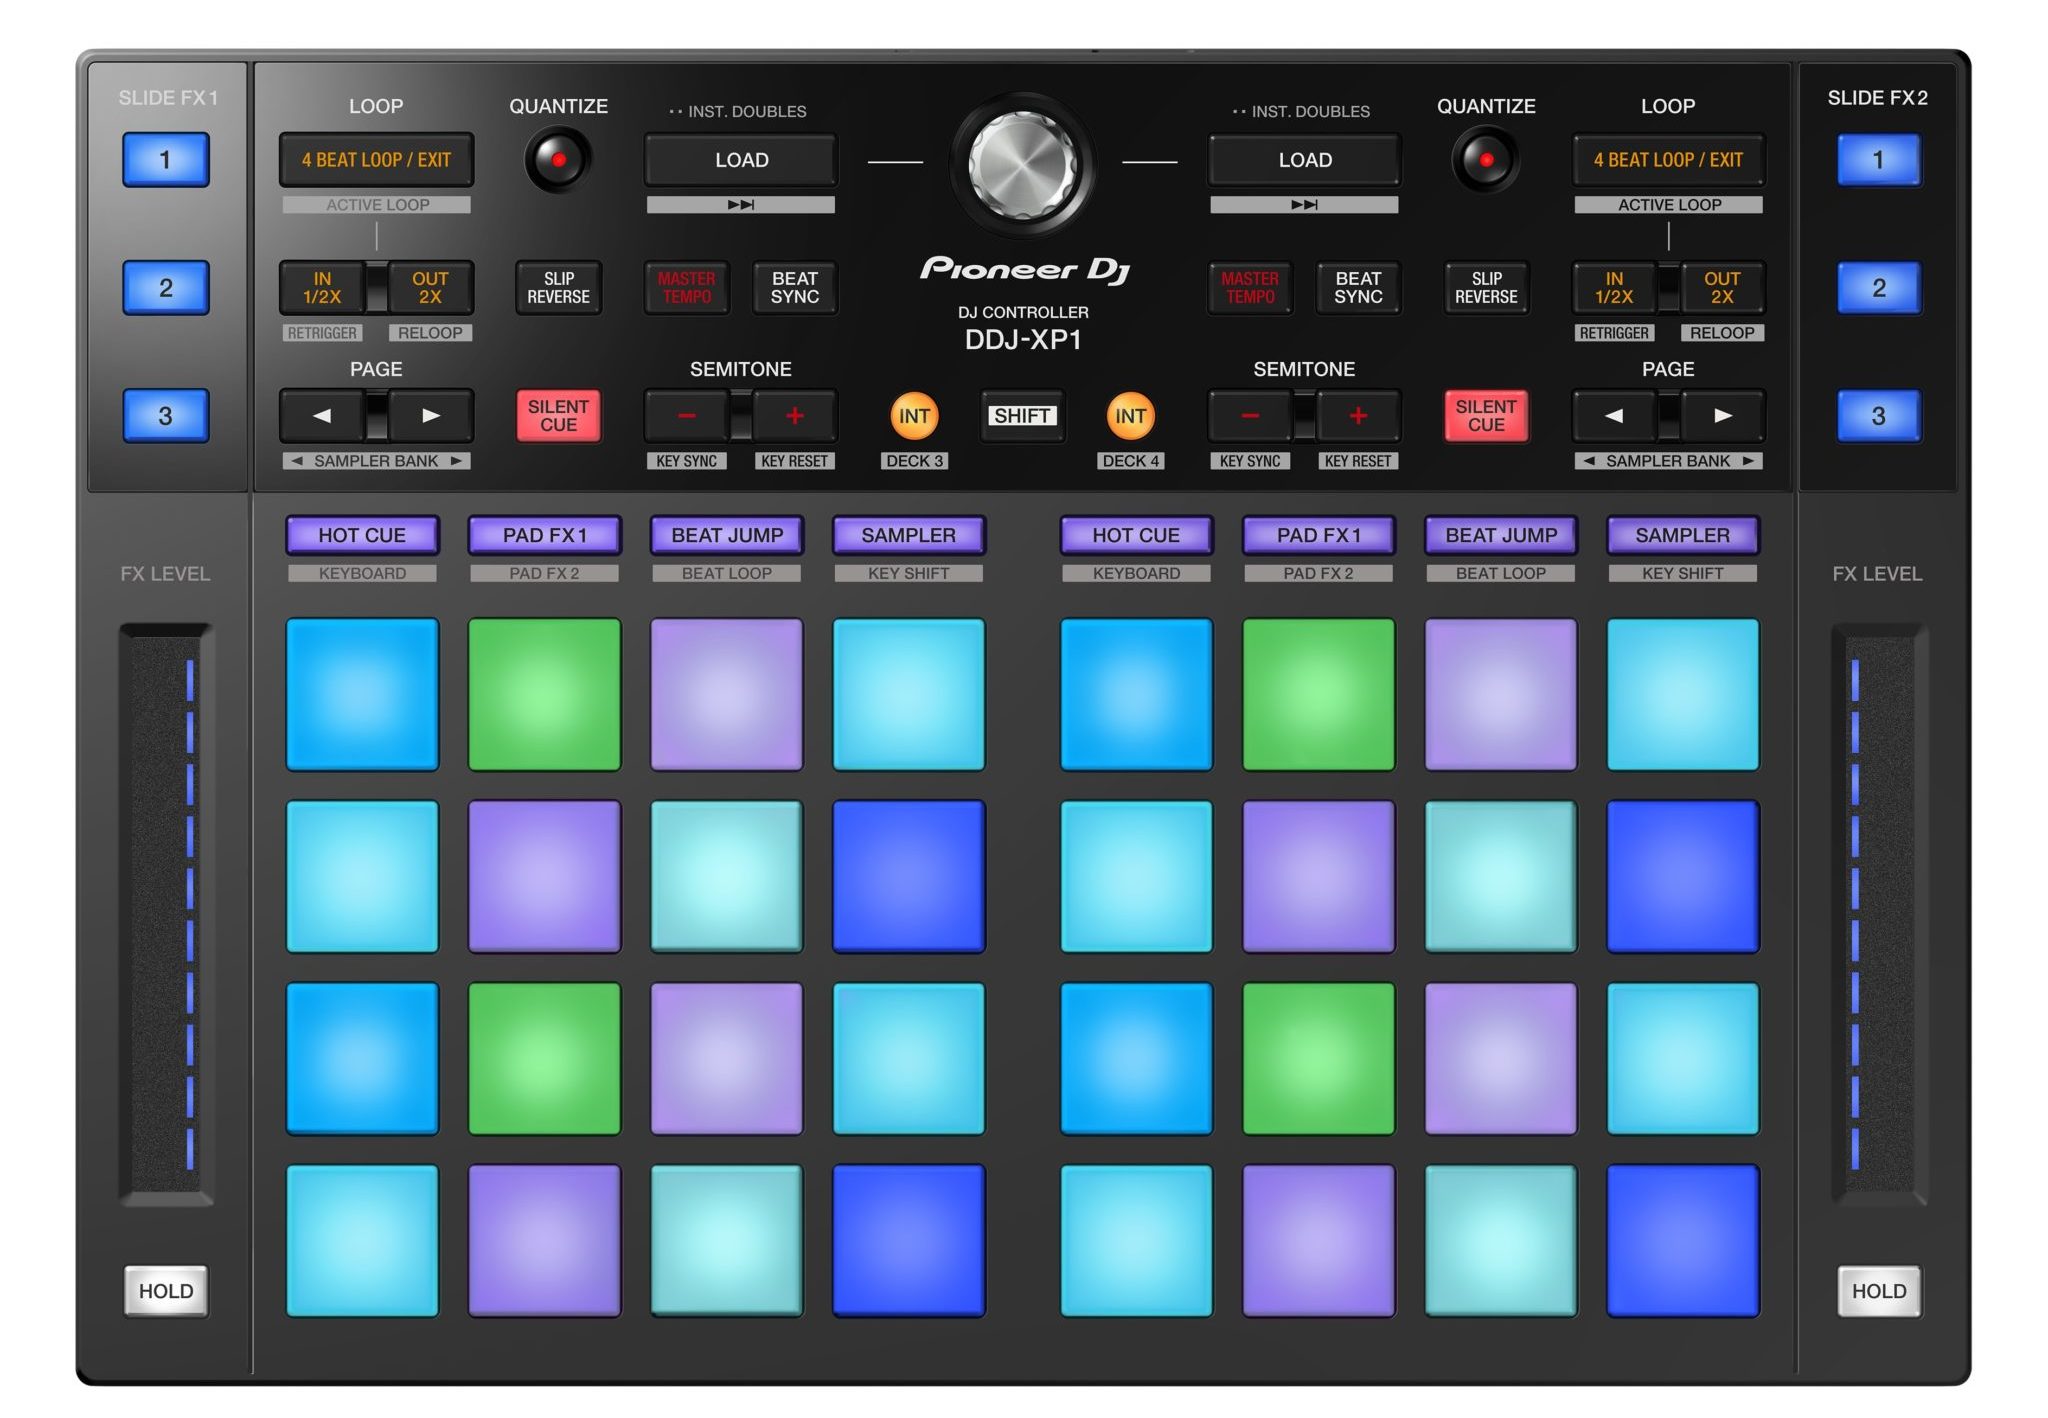Tap right deck top-row blue pad under HOT CUE
The width and height of the screenshot is (2048, 1418).
click(x=1136, y=695)
